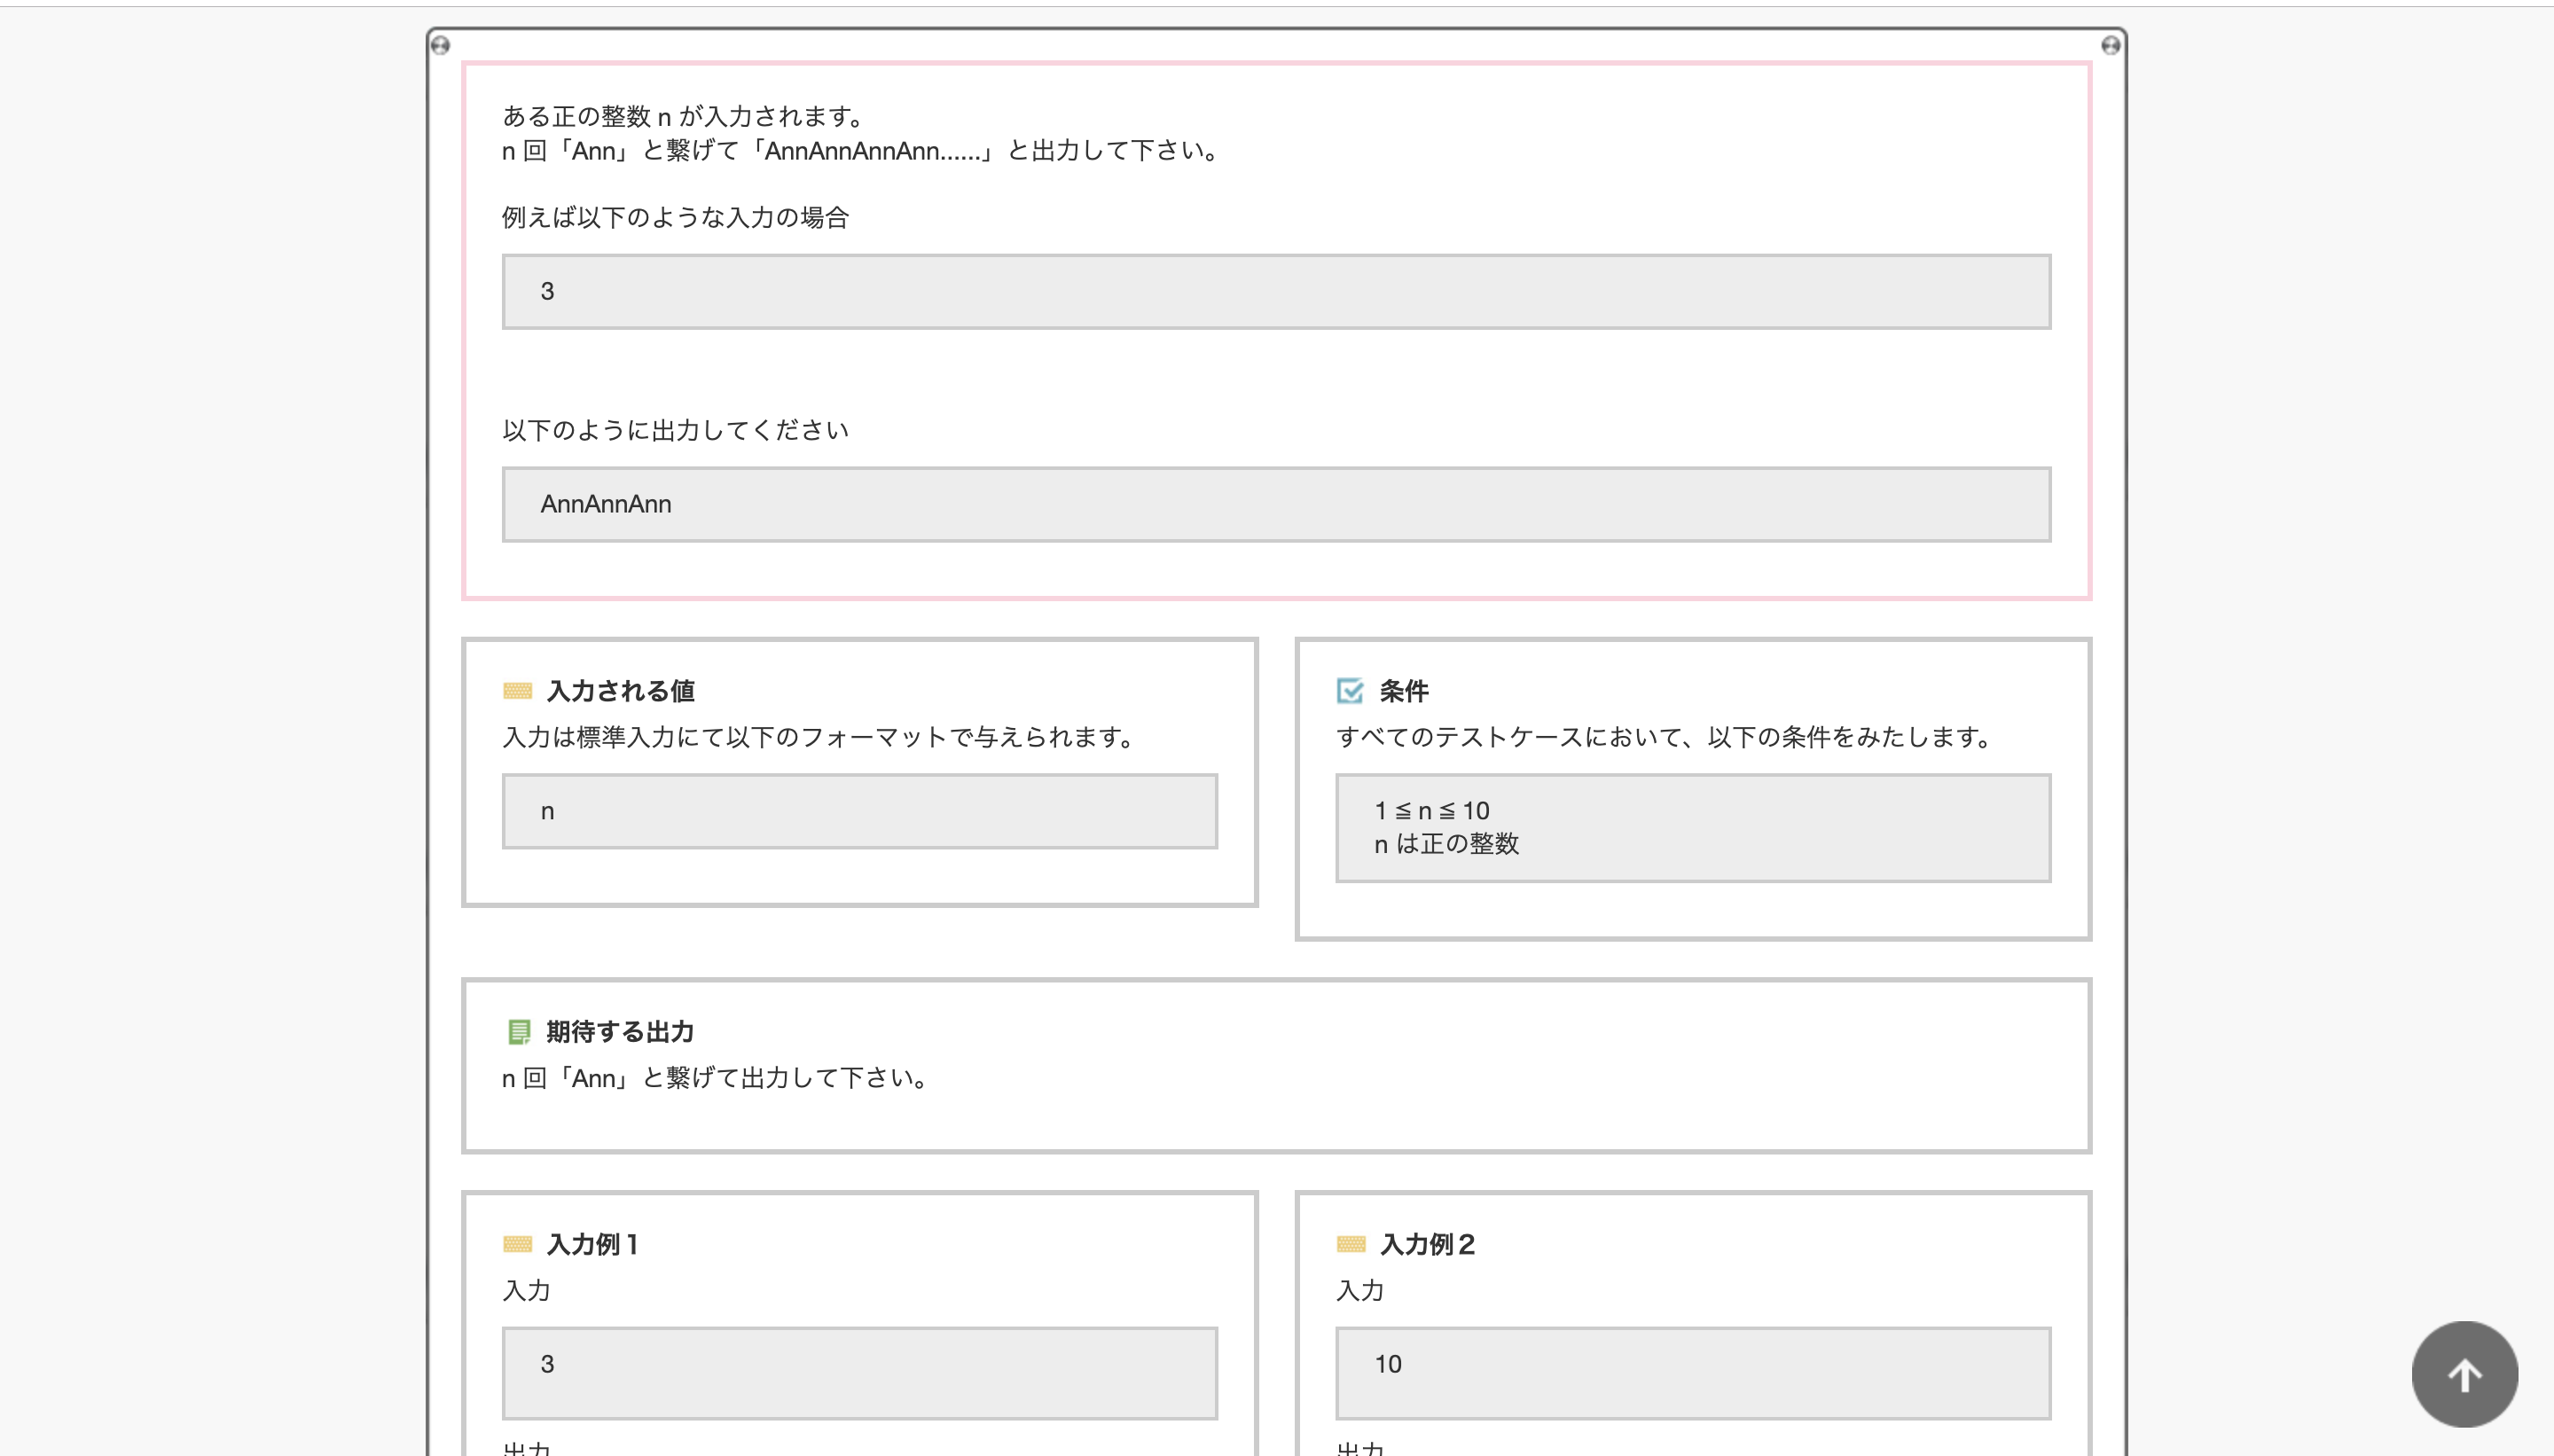
Task: Click the 入力 label under 入力例1
Action: point(526,1291)
